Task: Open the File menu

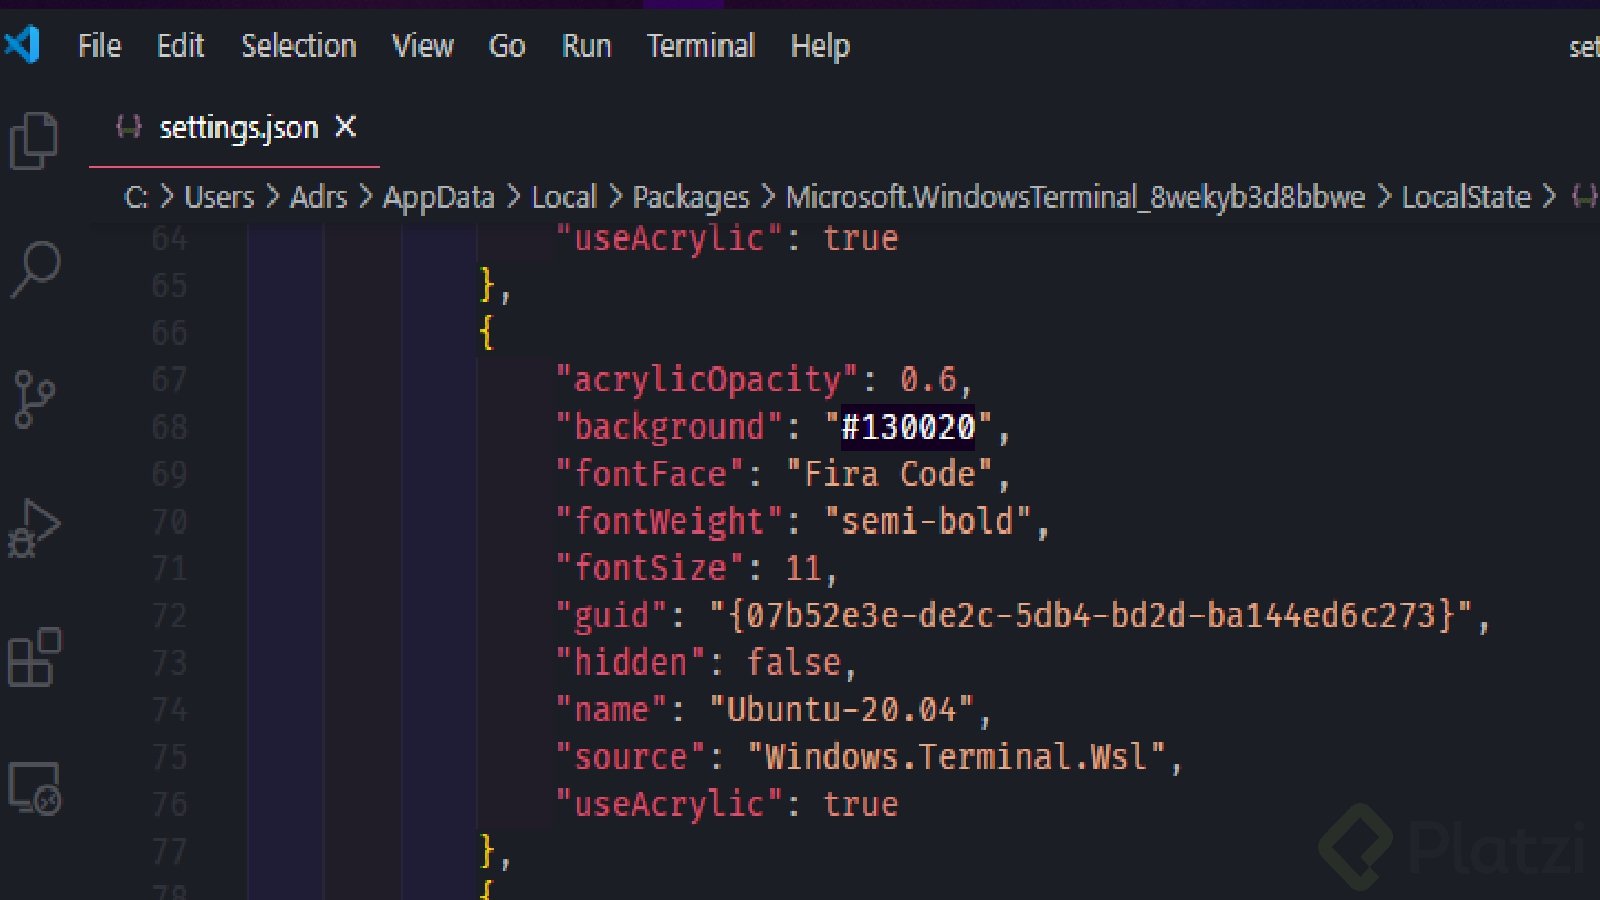Action: [x=98, y=46]
